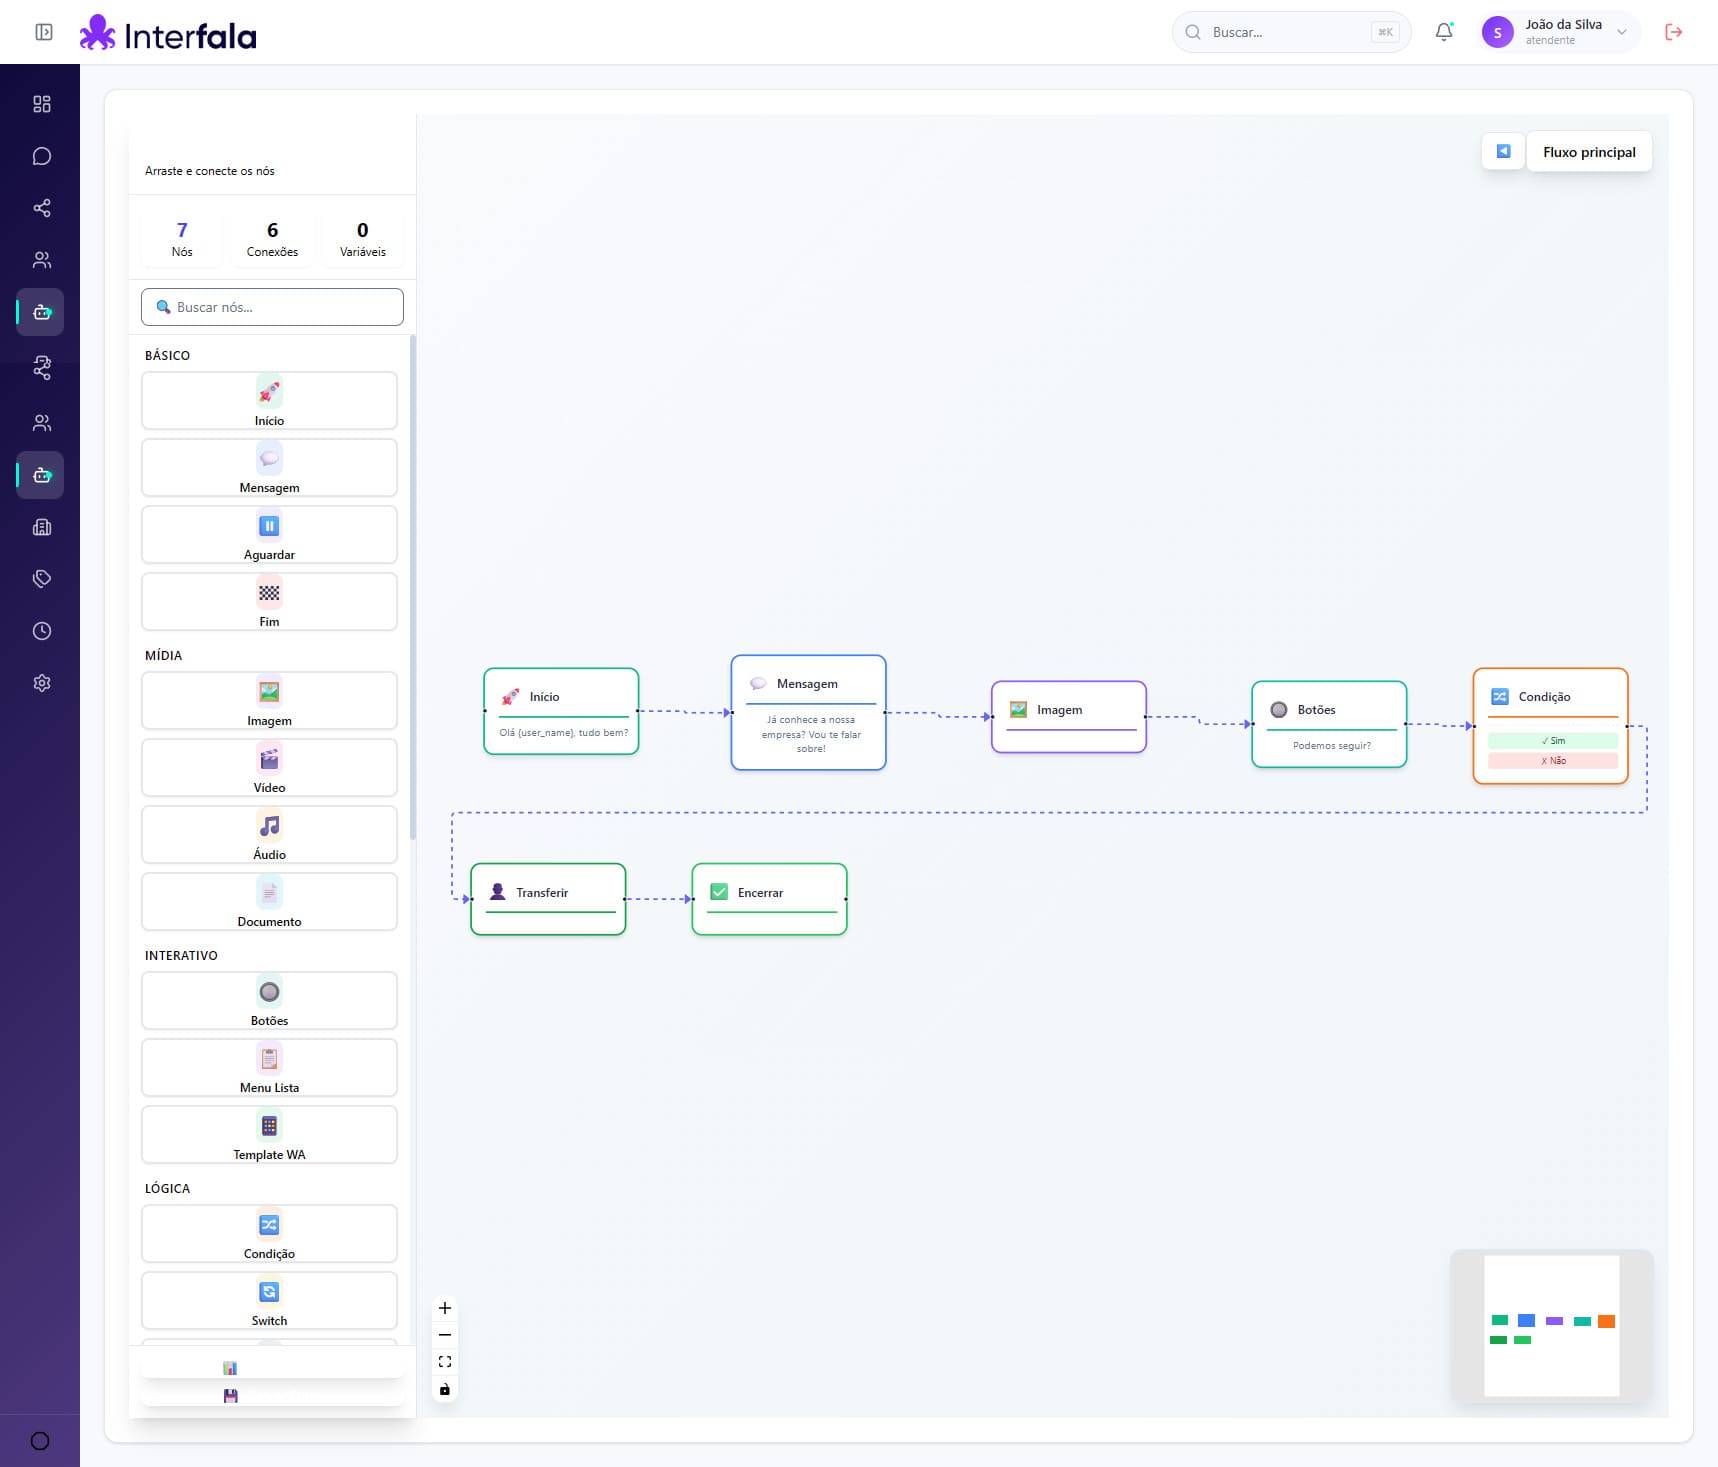
Task: Select the Aguardar node in Básico list
Action: [x=269, y=535]
